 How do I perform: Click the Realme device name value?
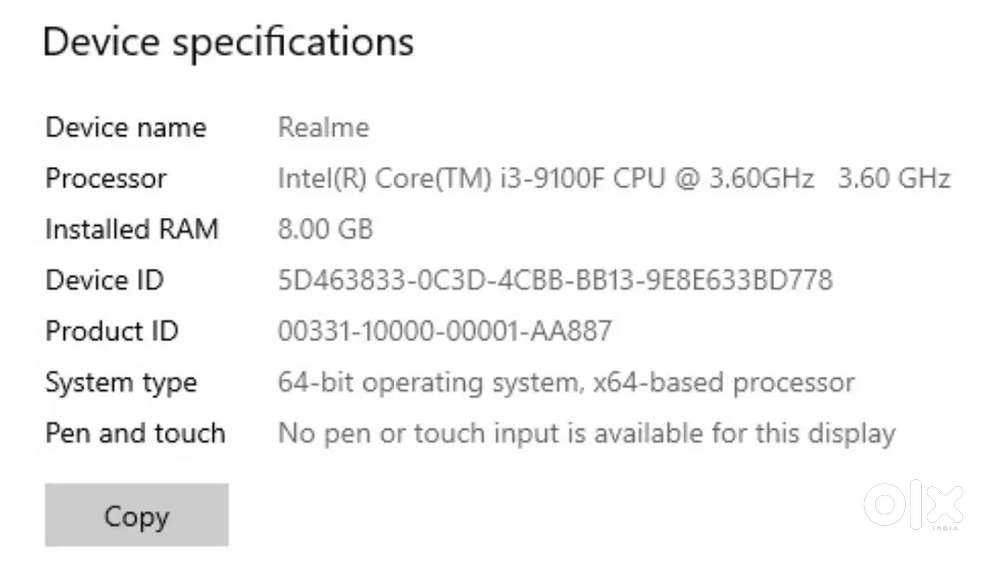click(323, 128)
